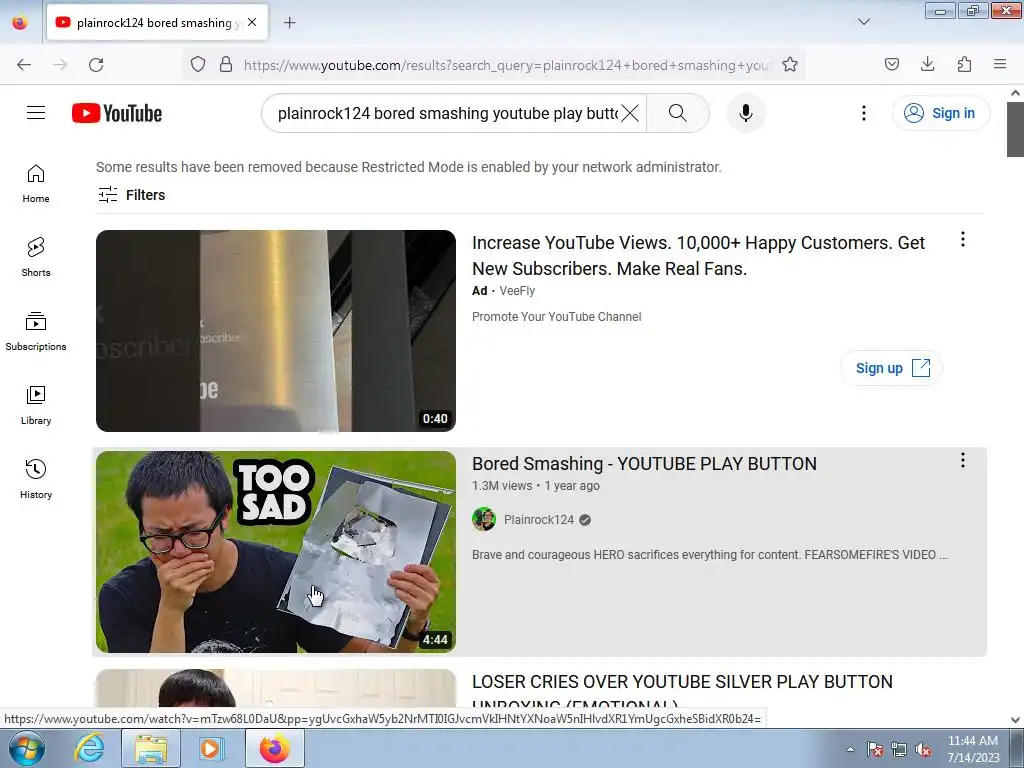This screenshot has height=768, width=1024.
Task: Open options menu for VeeFly ad
Action: tap(963, 240)
